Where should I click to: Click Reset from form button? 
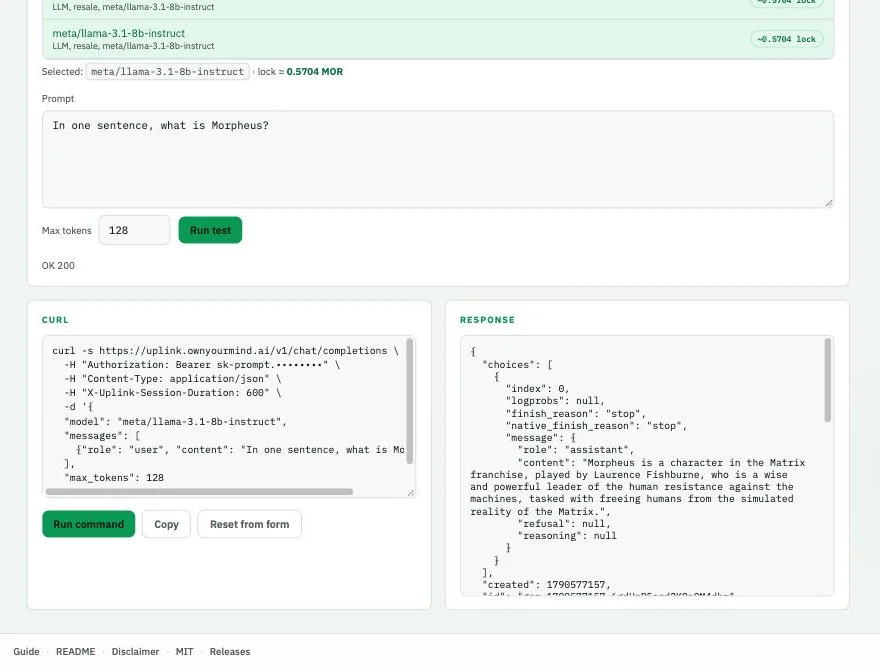click(x=249, y=524)
